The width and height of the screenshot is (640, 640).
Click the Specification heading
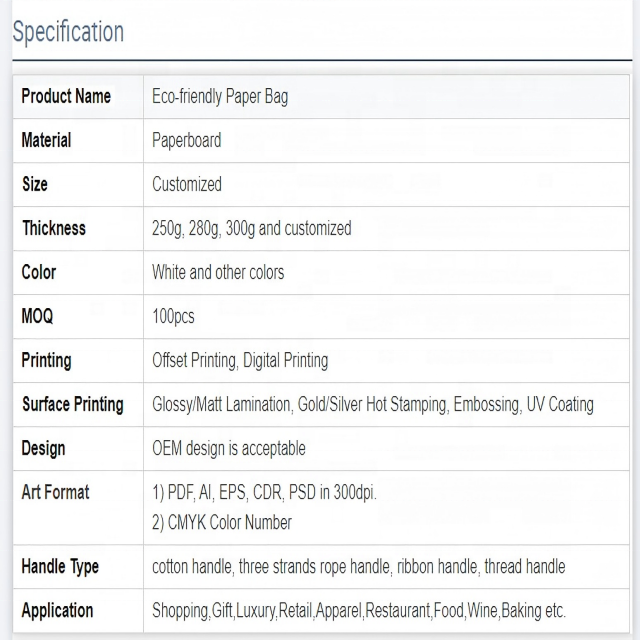(x=68, y=33)
